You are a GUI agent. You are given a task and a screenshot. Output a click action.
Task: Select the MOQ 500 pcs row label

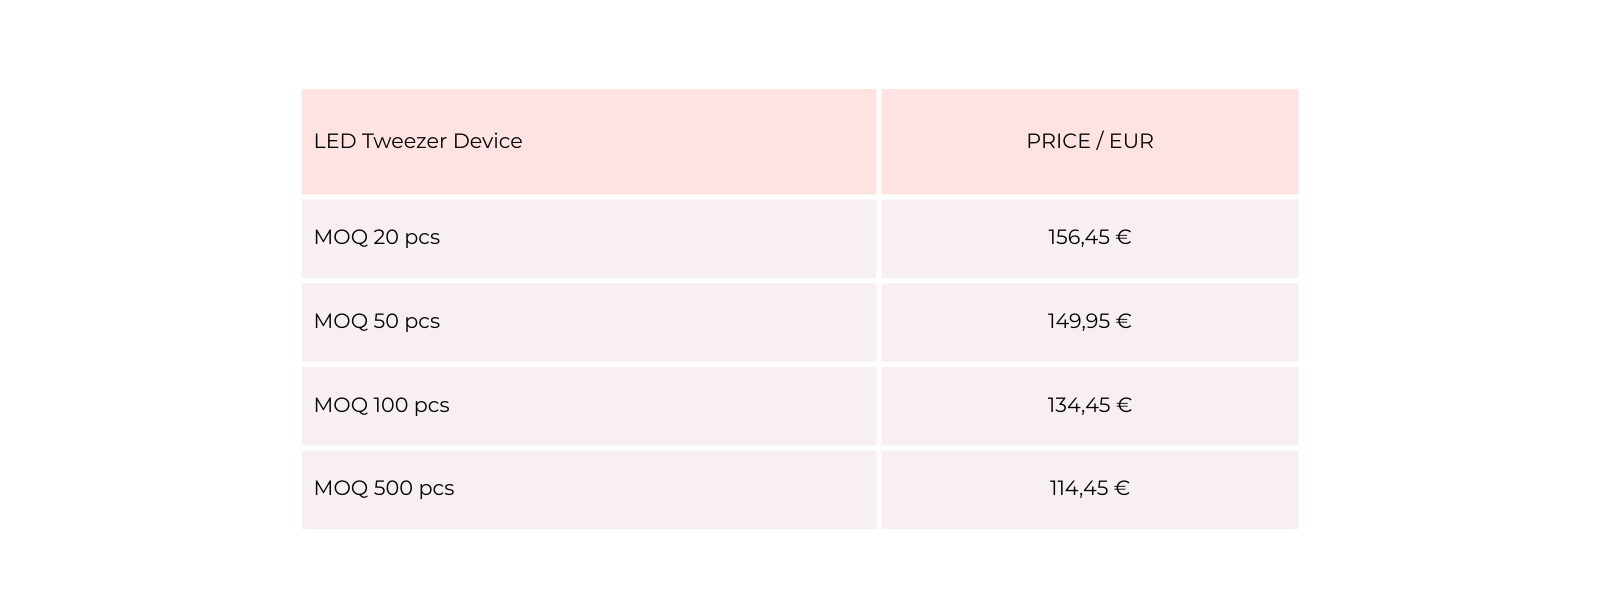tap(384, 488)
